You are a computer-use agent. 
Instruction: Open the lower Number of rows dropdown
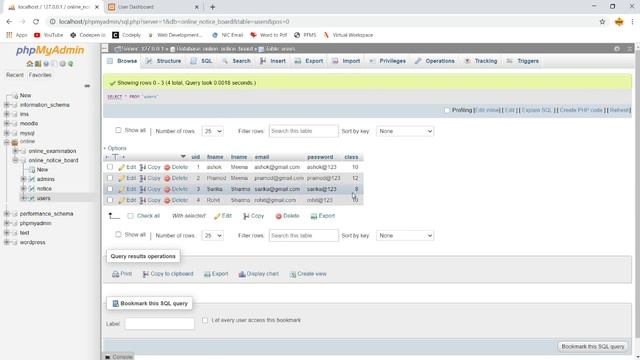[x=213, y=236]
